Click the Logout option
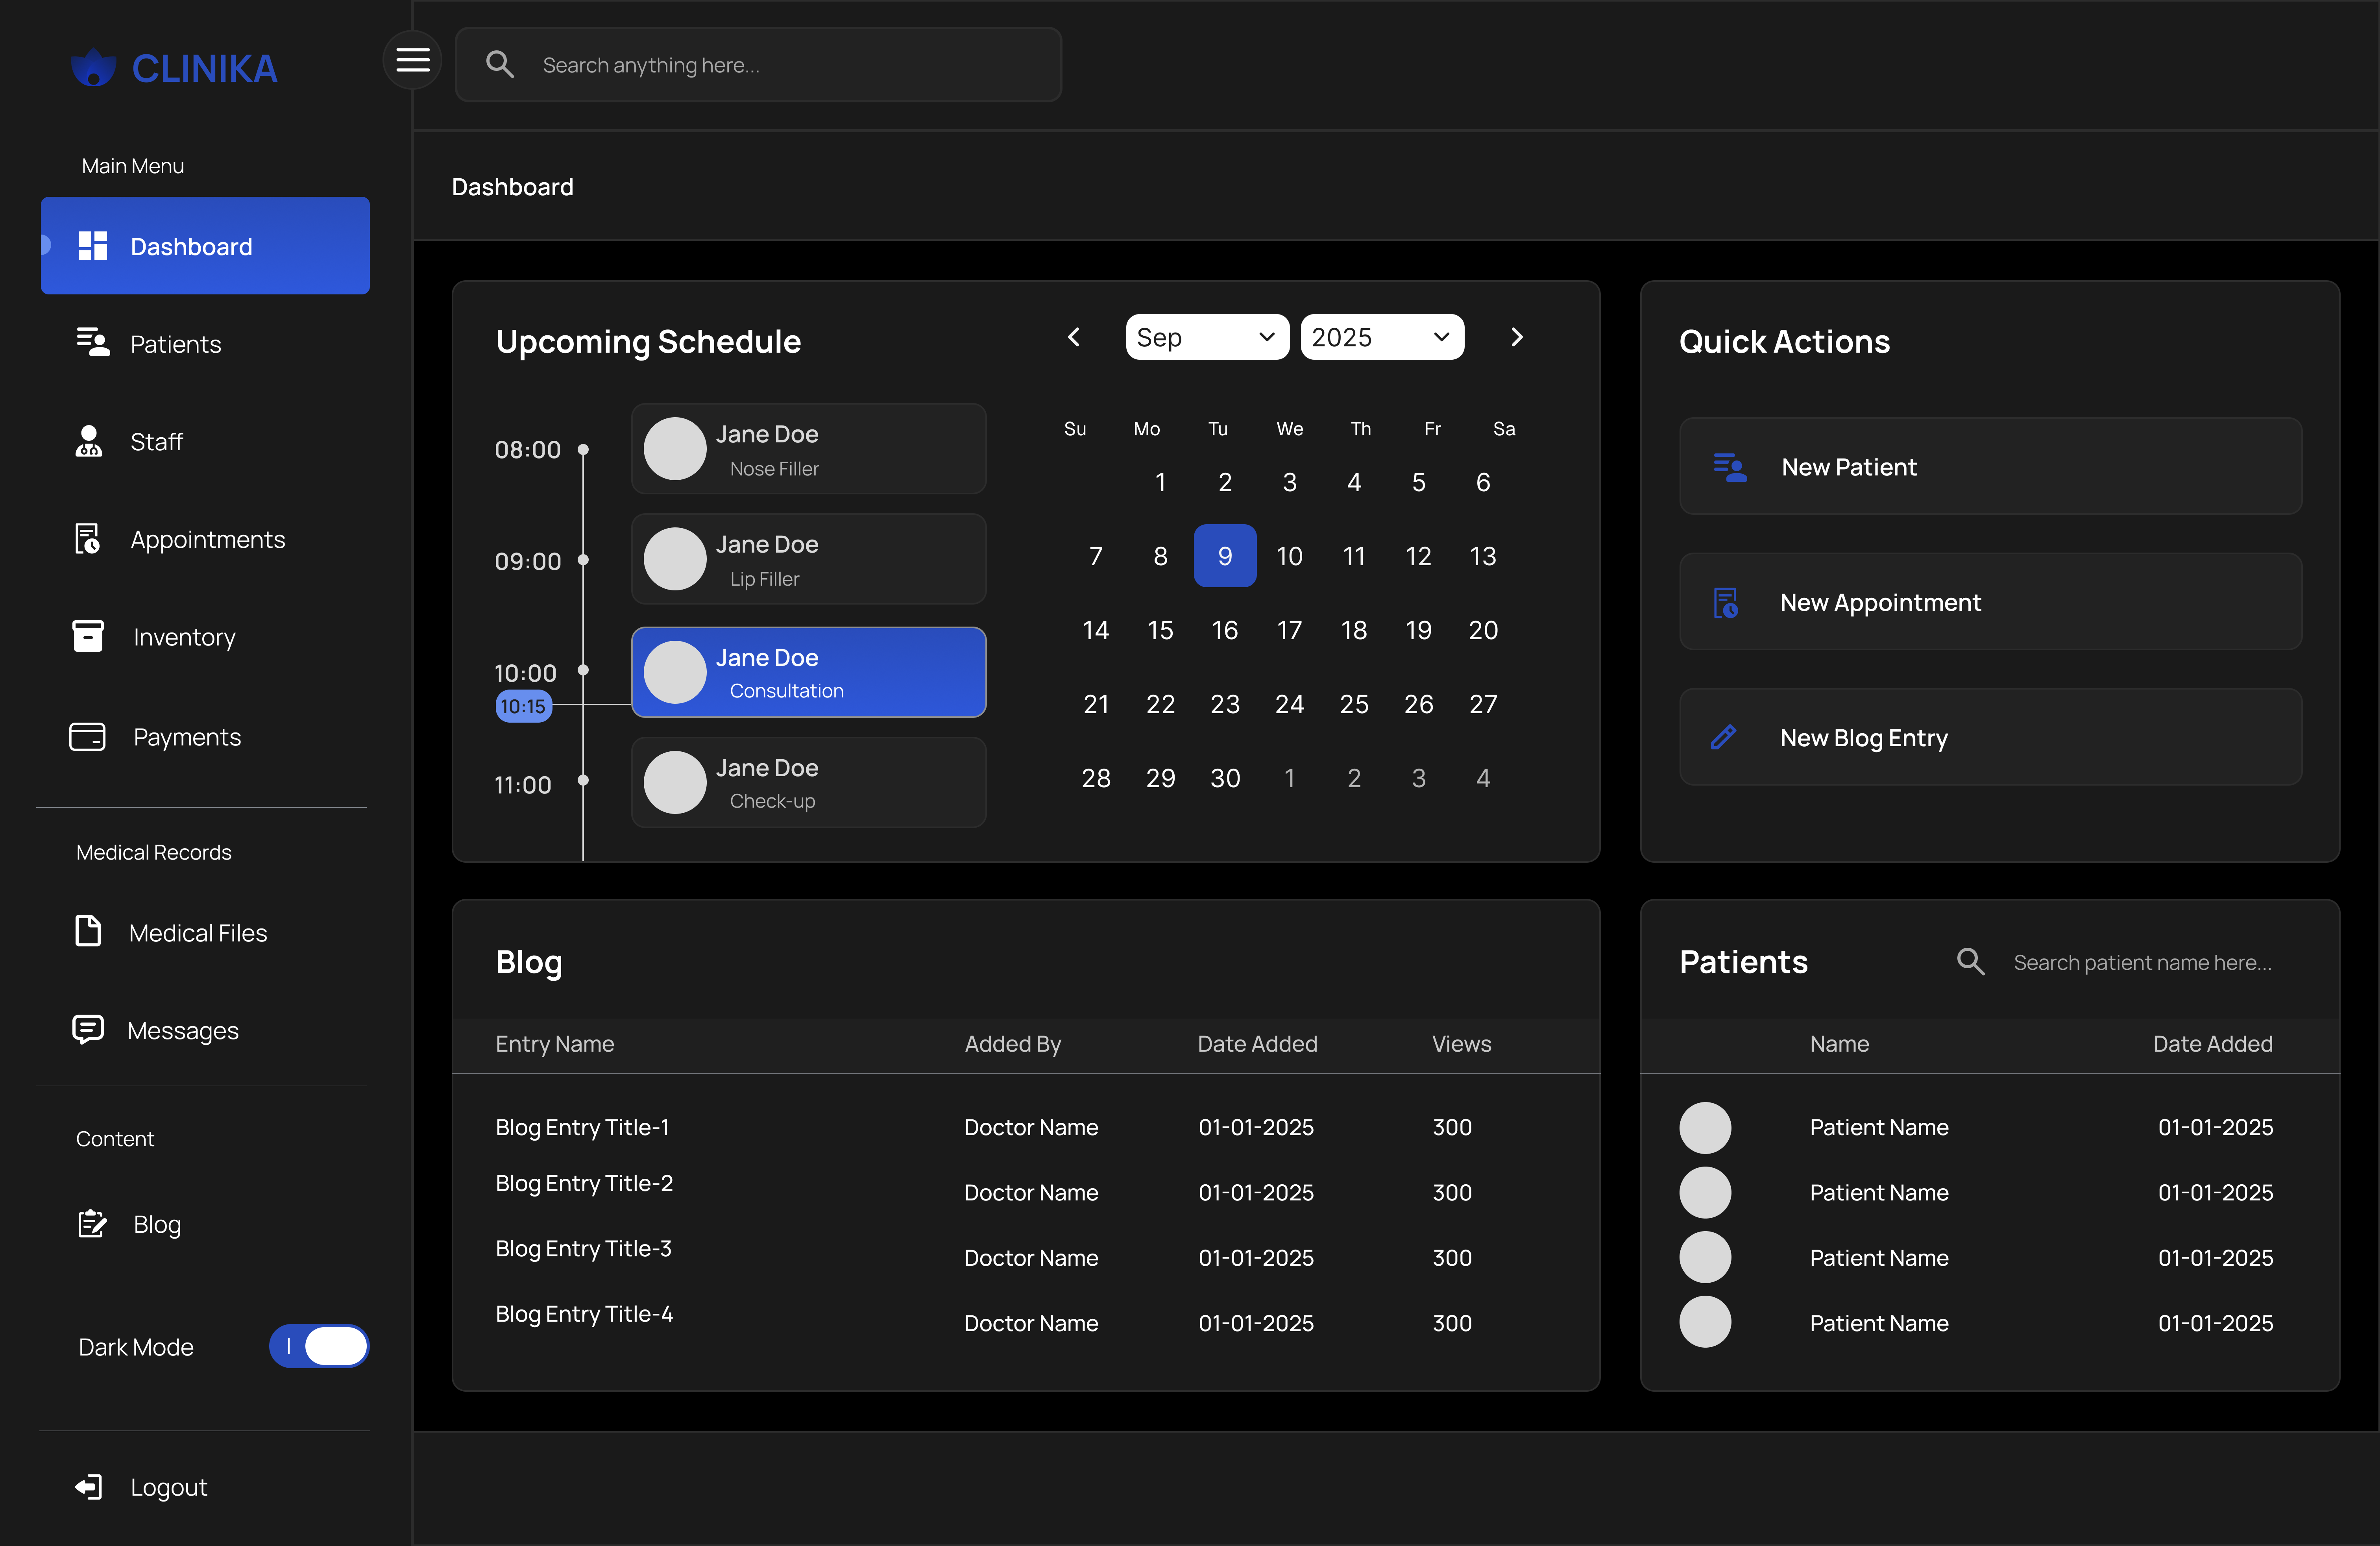The width and height of the screenshot is (2380, 1546). [x=168, y=1486]
